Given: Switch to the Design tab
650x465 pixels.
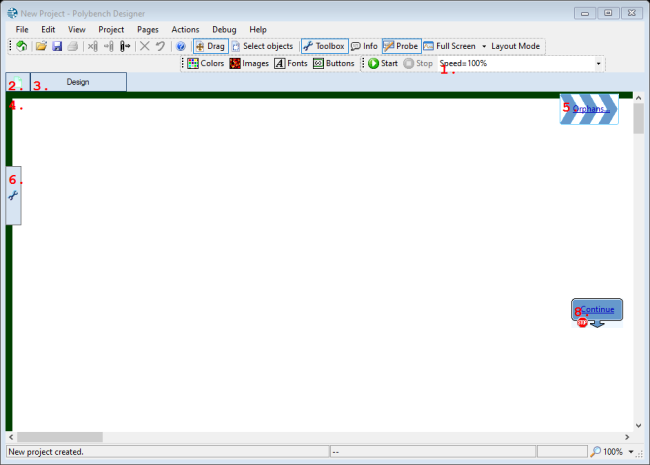Looking at the screenshot, I should point(78,82).
